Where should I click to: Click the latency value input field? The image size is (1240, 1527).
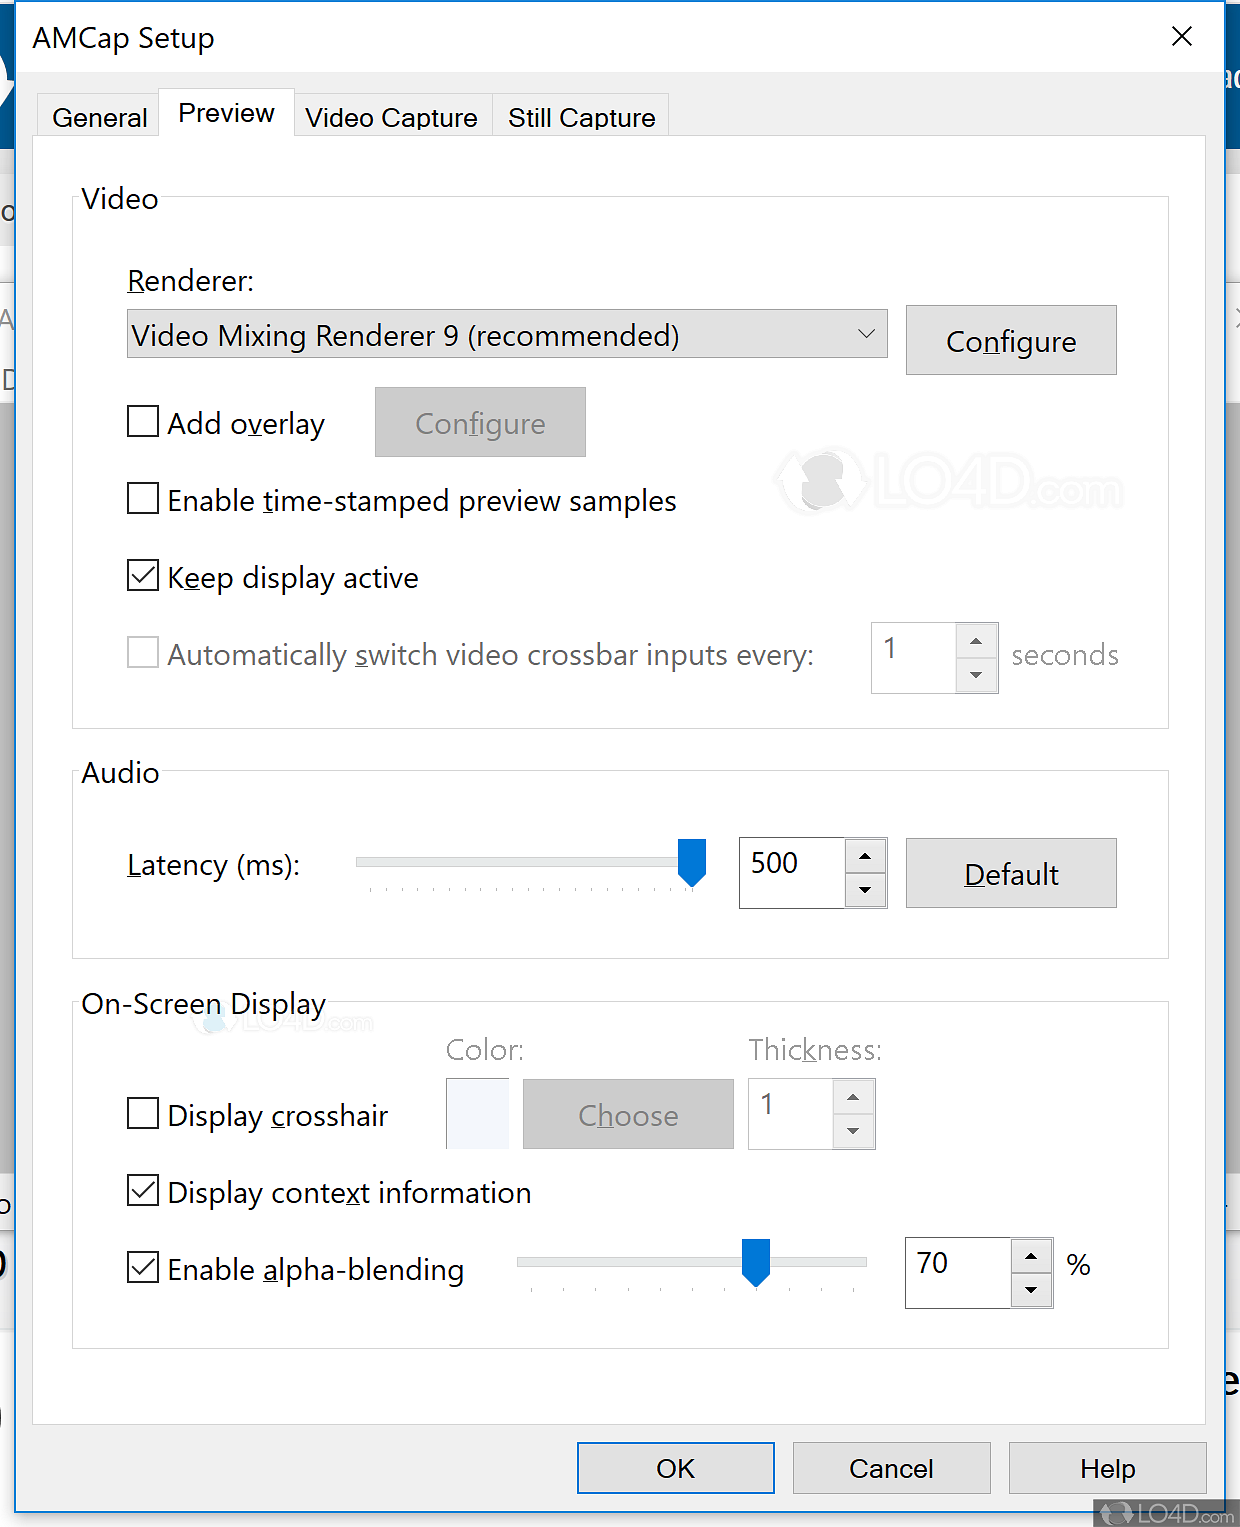pyautogui.click(x=792, y=873)
